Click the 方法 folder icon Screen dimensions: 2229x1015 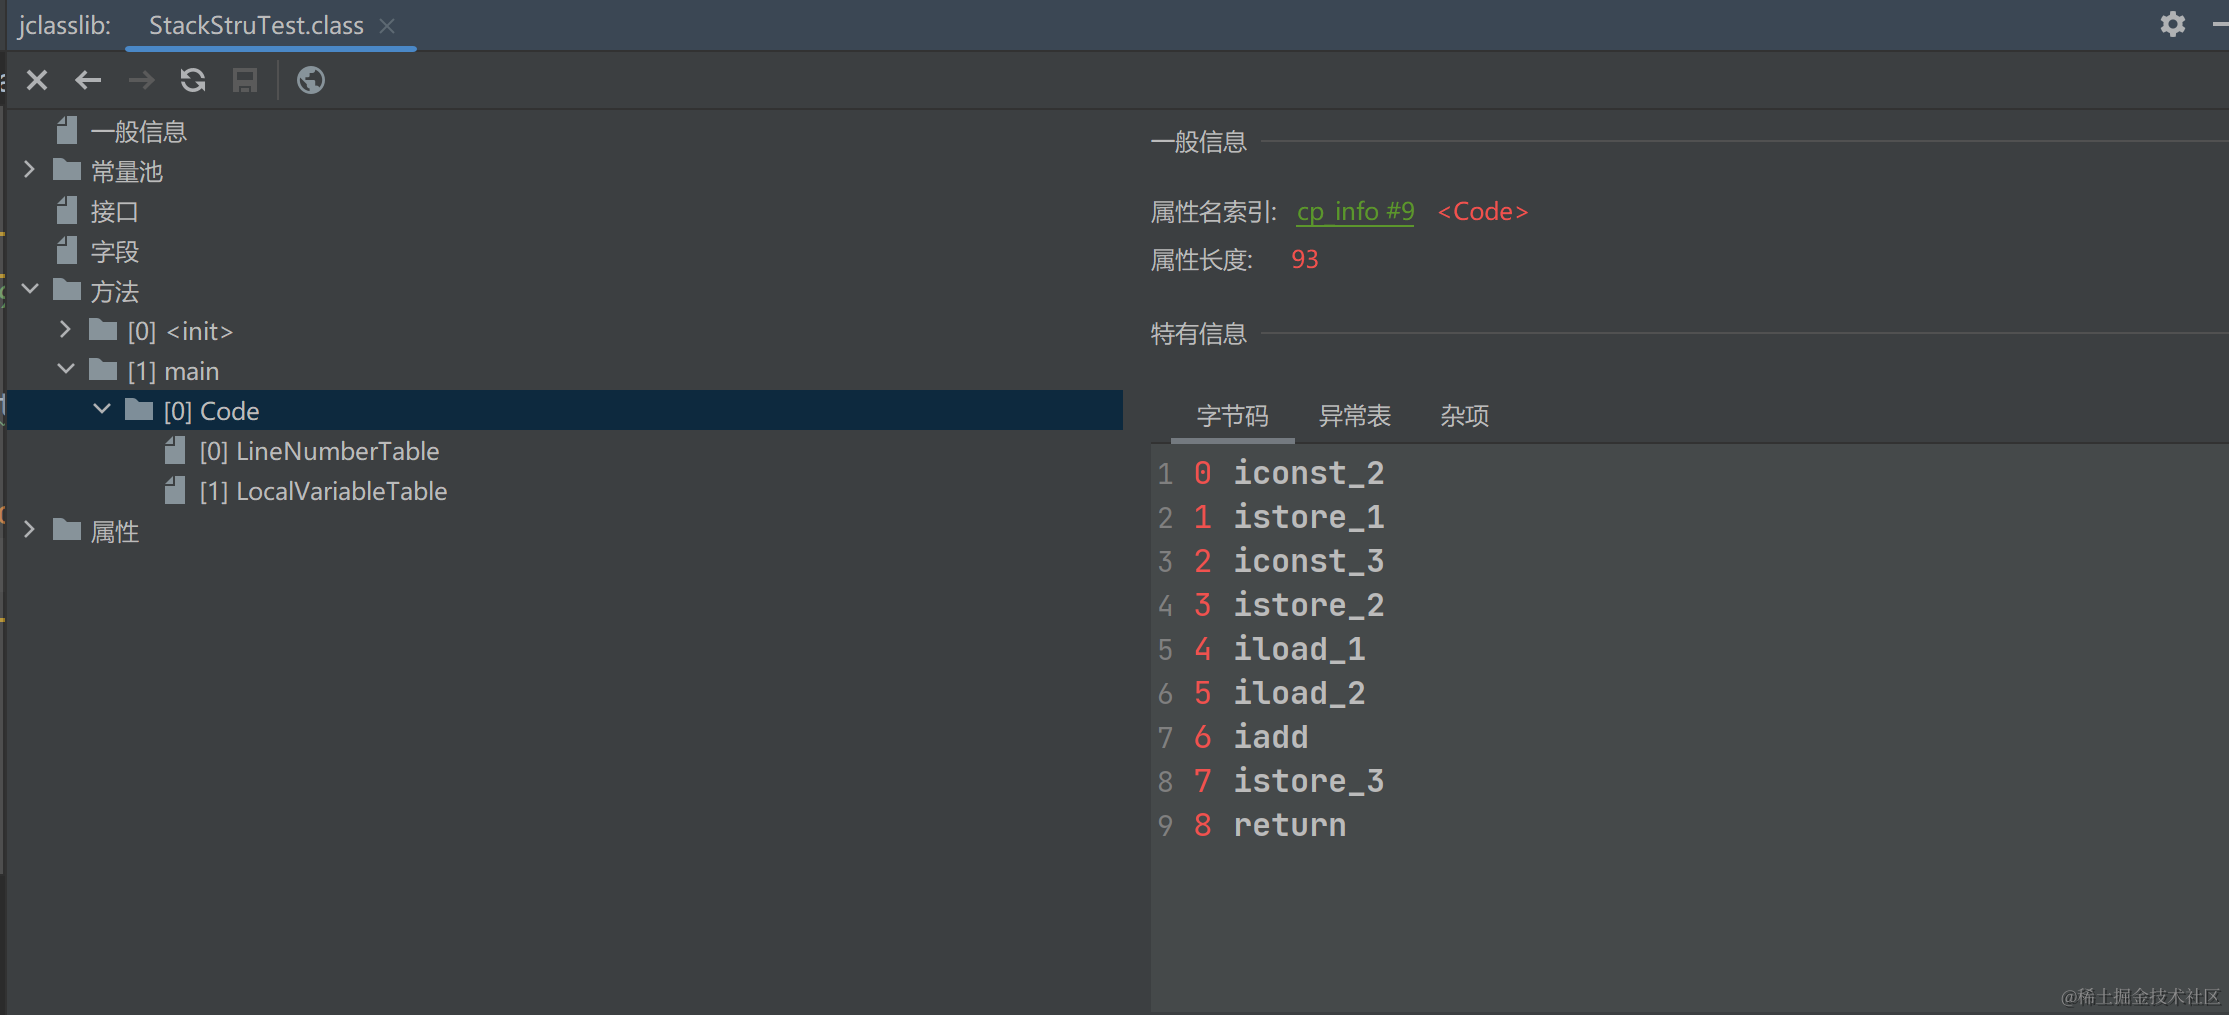67,290
